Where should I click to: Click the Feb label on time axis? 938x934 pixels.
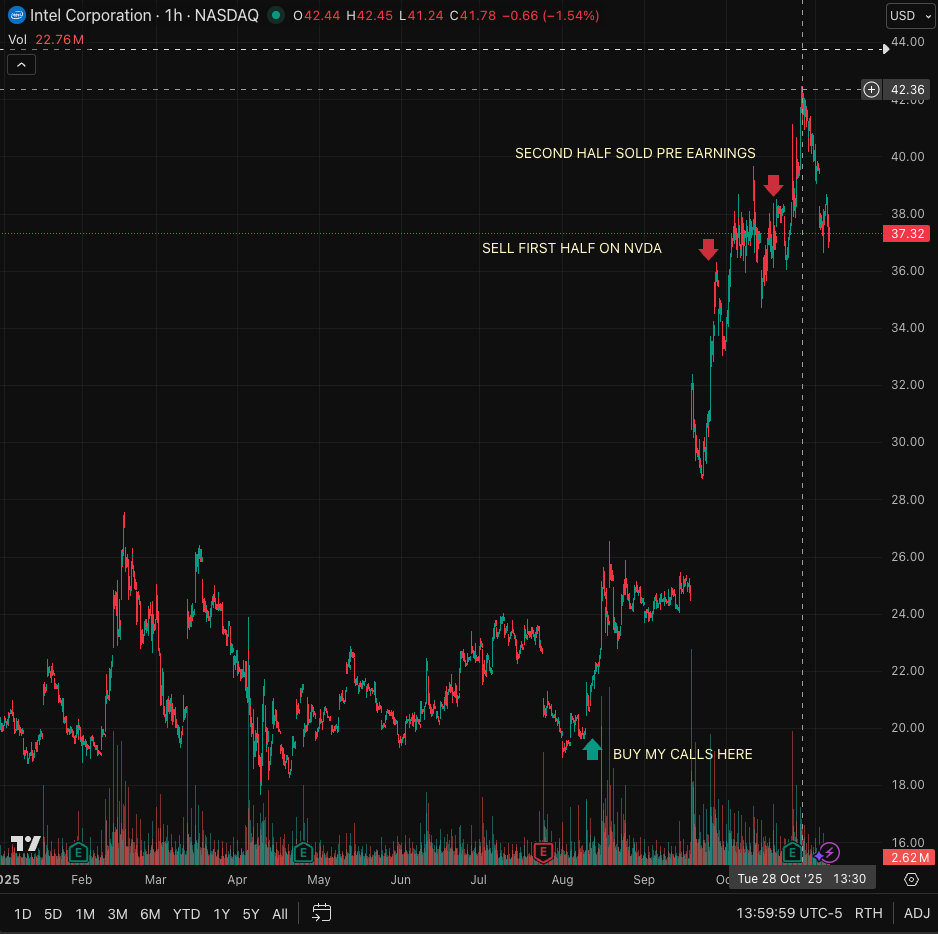81,880
